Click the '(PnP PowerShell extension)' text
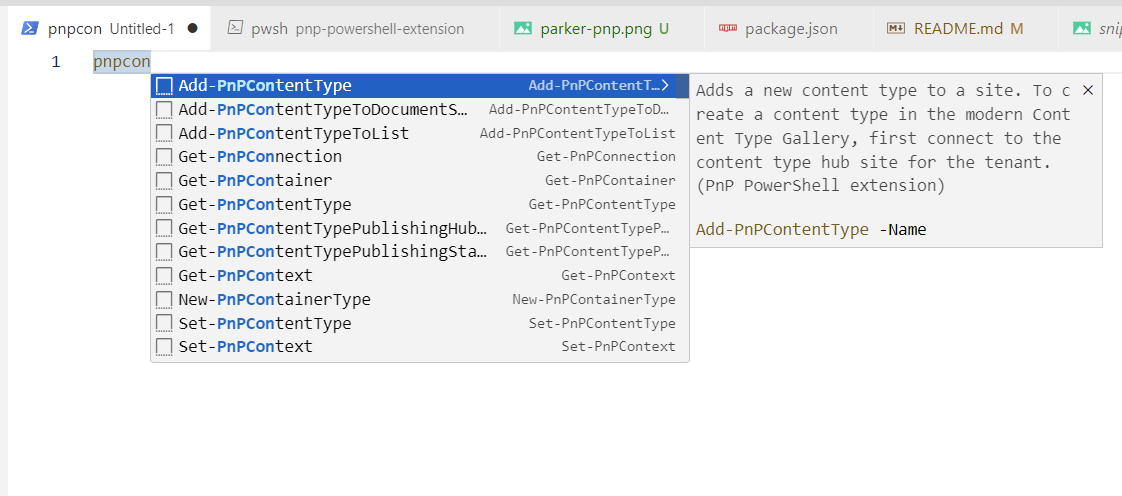 pos(821,186)
